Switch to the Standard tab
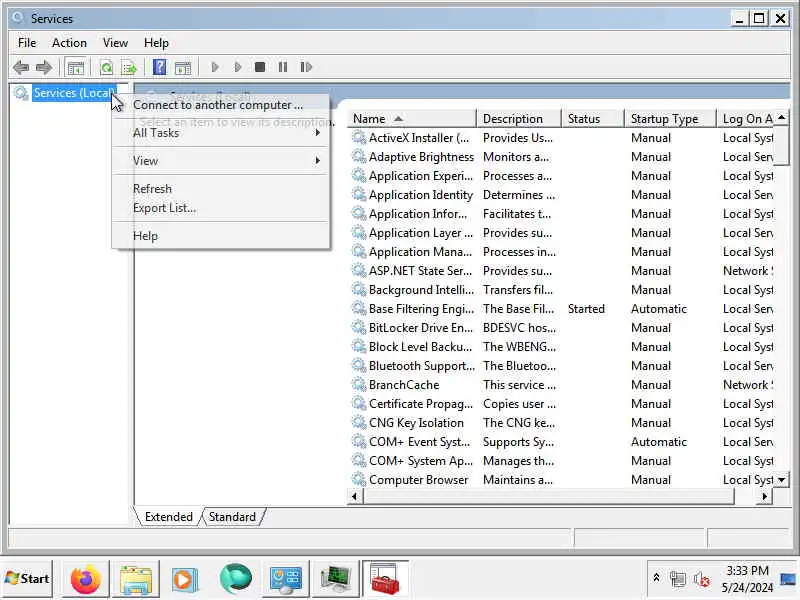 tap(232, 517)
